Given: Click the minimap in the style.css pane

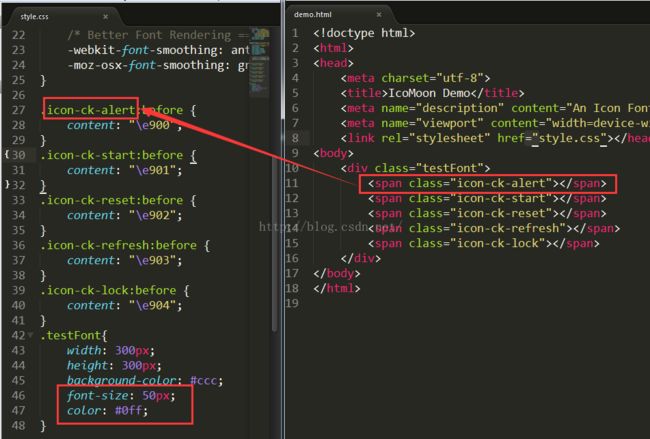Looking at the screenshot, I should point(260,61).
